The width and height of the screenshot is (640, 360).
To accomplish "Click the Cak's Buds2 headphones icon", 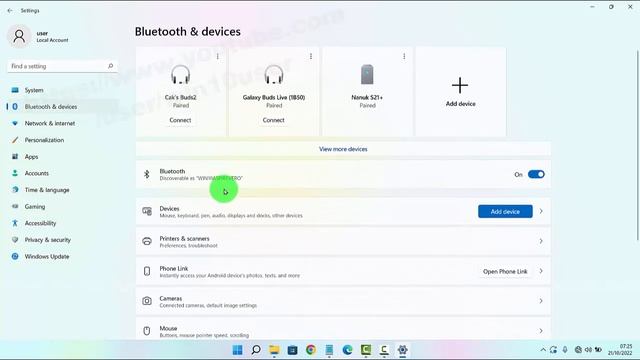I will [180, 74].
